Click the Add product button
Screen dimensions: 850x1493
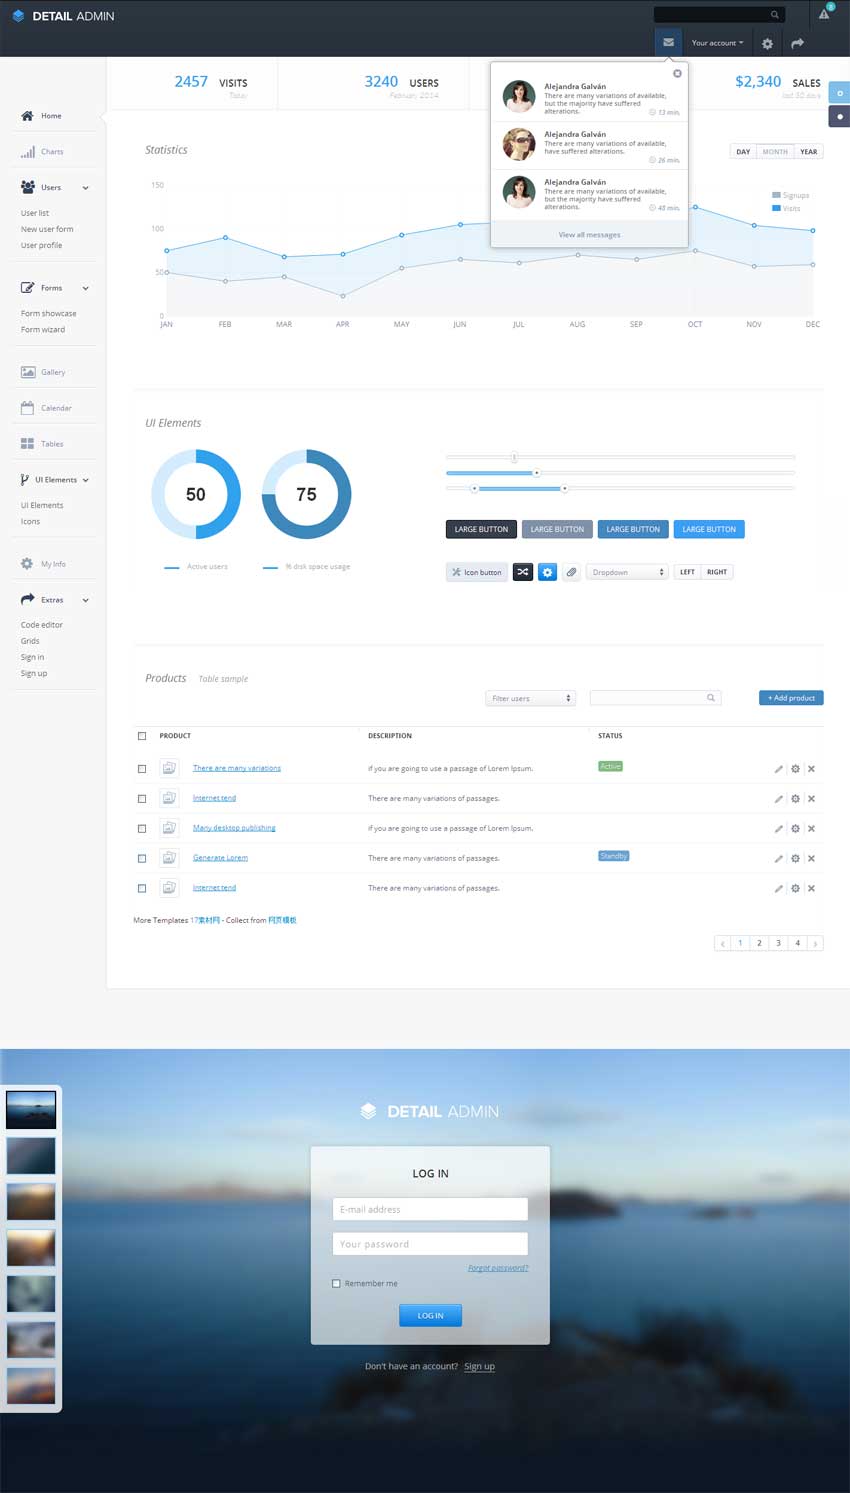point(791,698)
